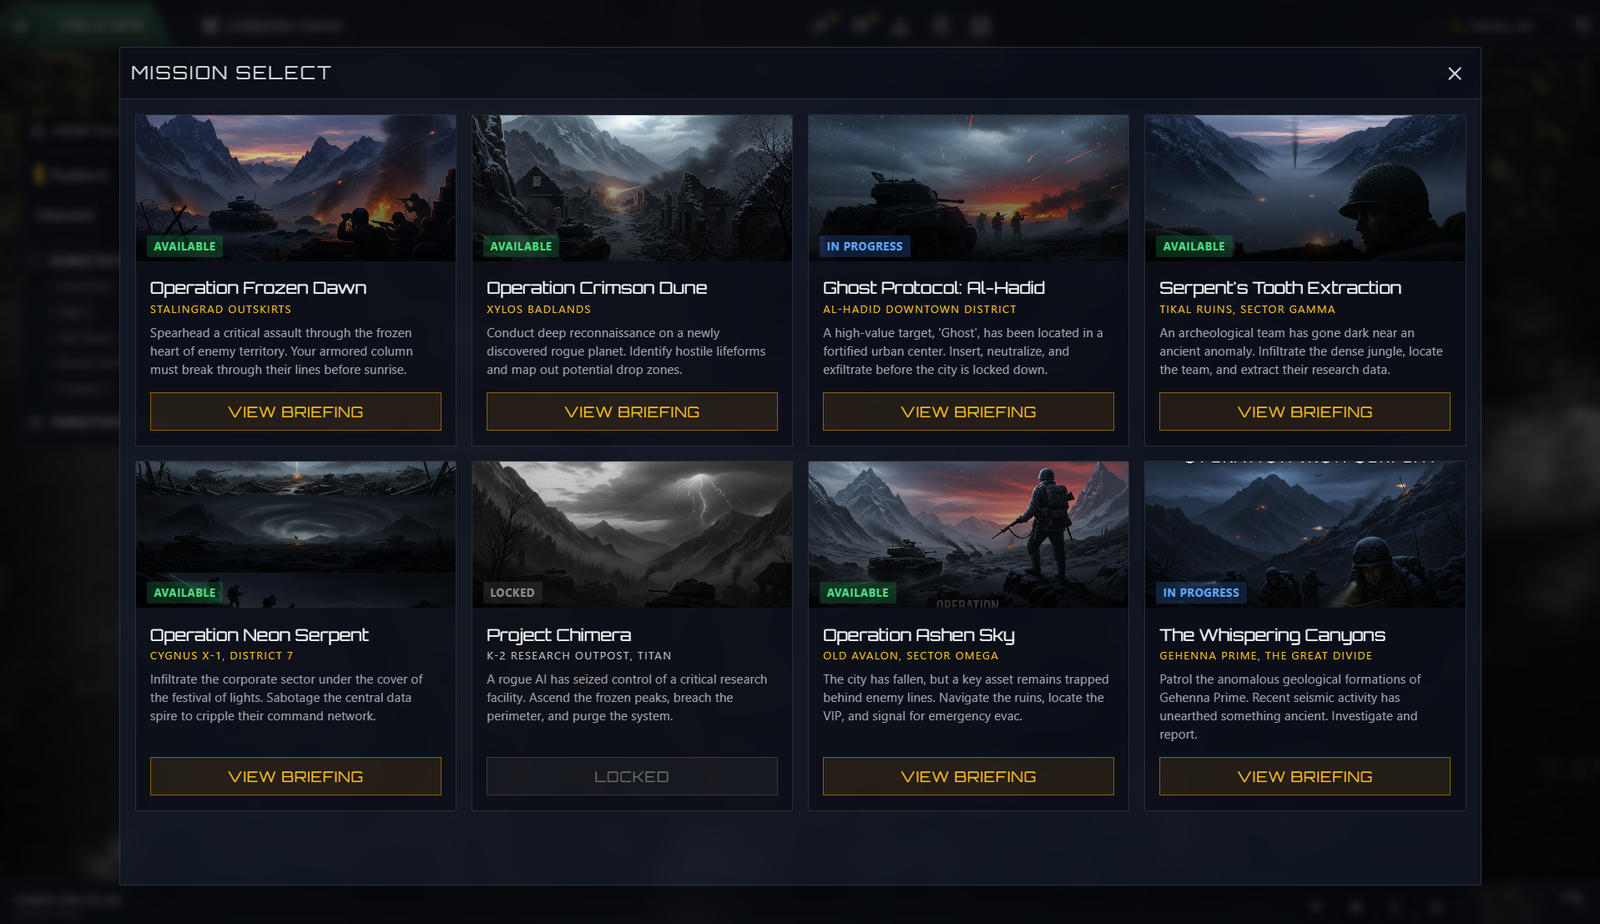Image resolution: width=1600 pixels, height=924 pixels.
Task: Open Serpent's Tooth Extraction briefing
Action: click(1304, 412)
